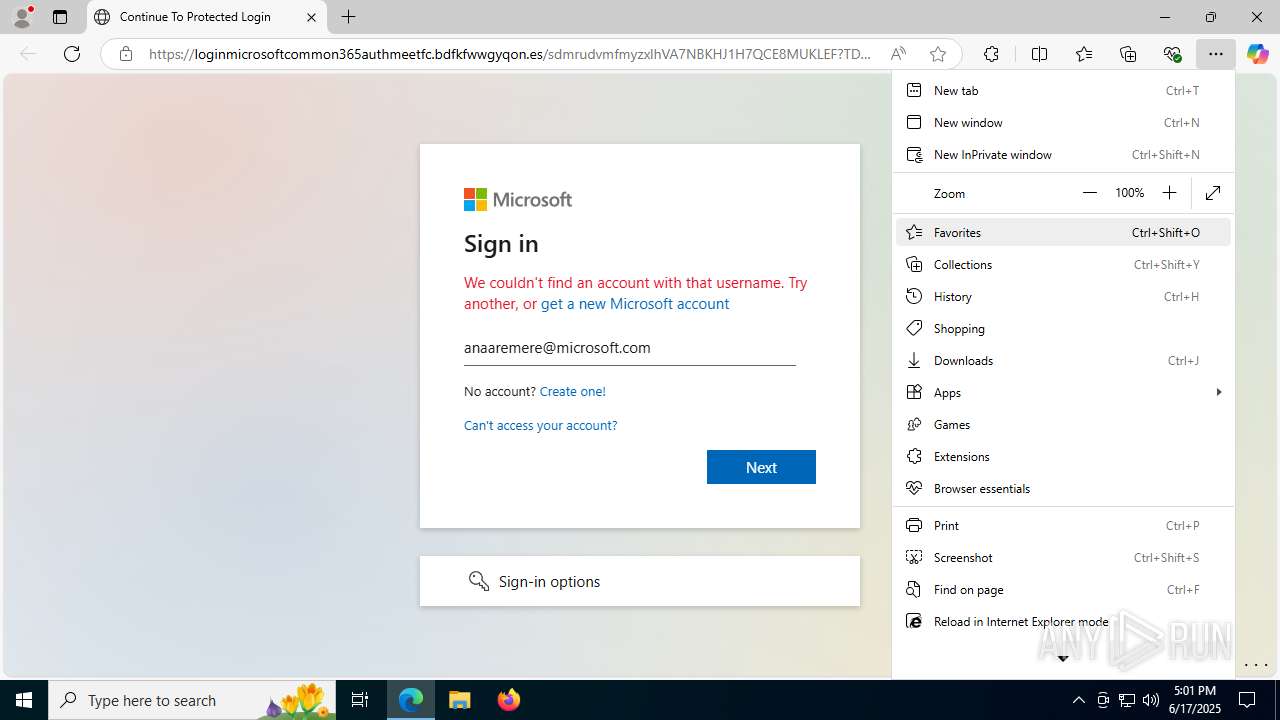The width and height of the screenshot is (1280, 720).
Task: Switch to Edge on the taskbar
Action: coord(411,700)
